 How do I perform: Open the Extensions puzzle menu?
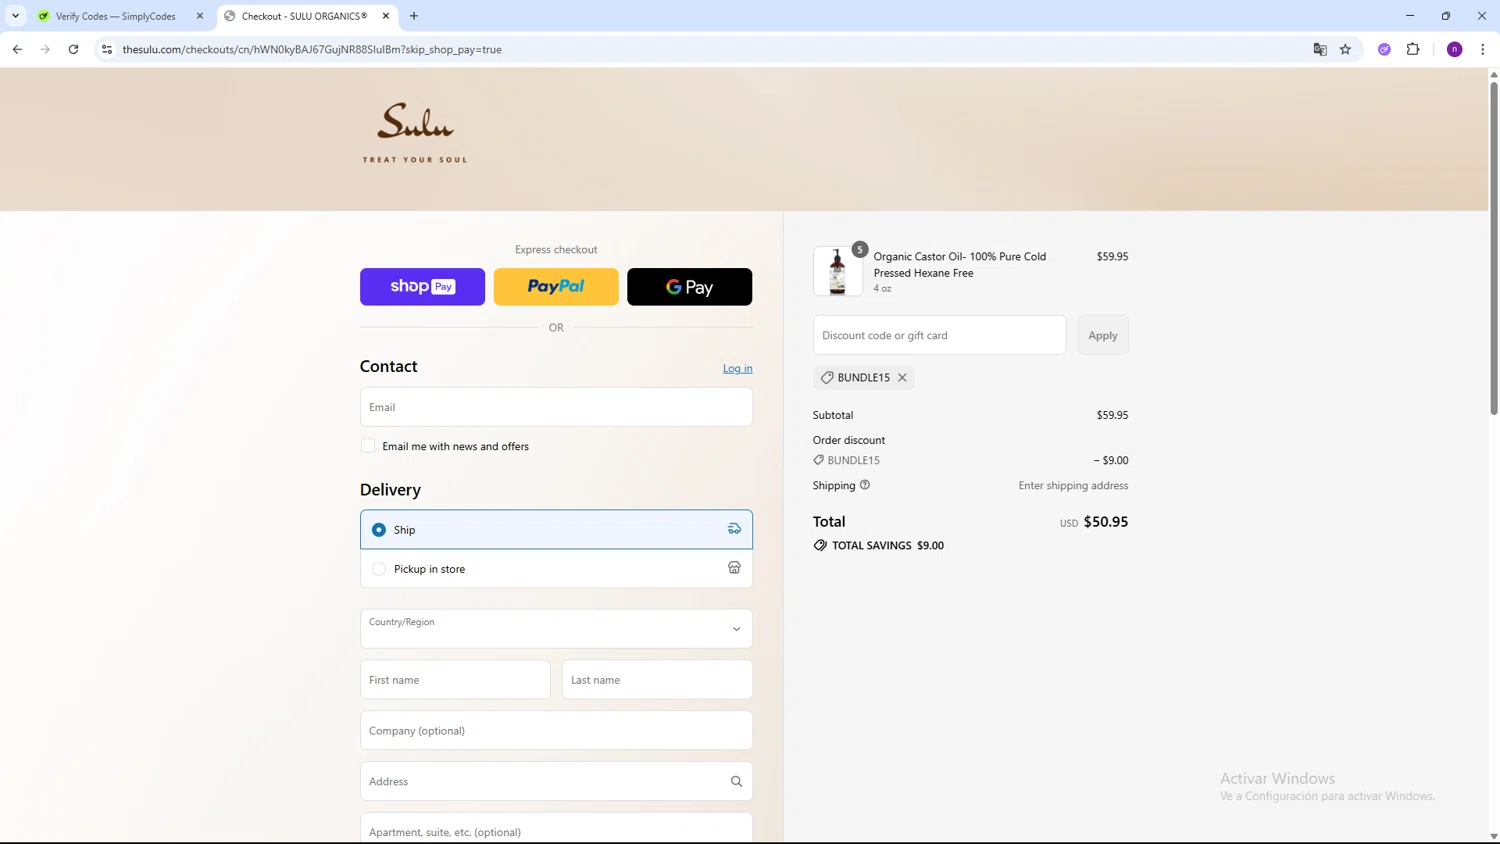1413,49
